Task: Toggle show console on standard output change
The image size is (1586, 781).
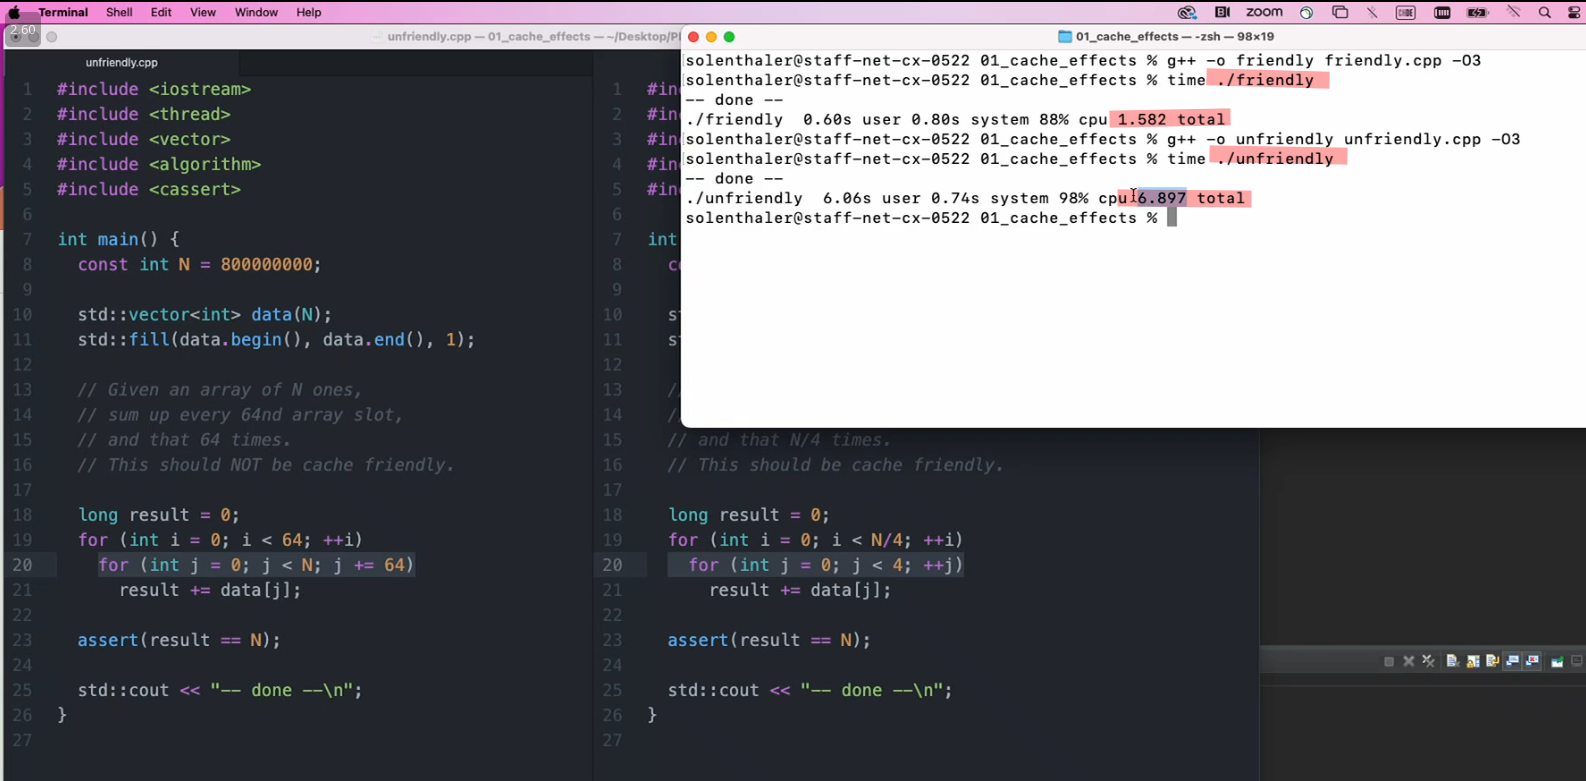Action: coord(1513,661)
